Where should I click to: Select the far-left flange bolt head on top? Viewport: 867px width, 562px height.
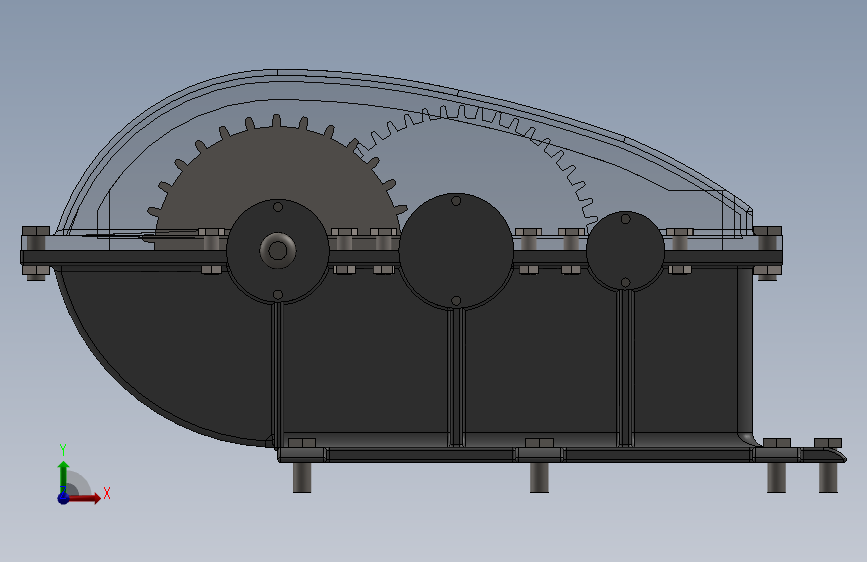tap(36, 231)
